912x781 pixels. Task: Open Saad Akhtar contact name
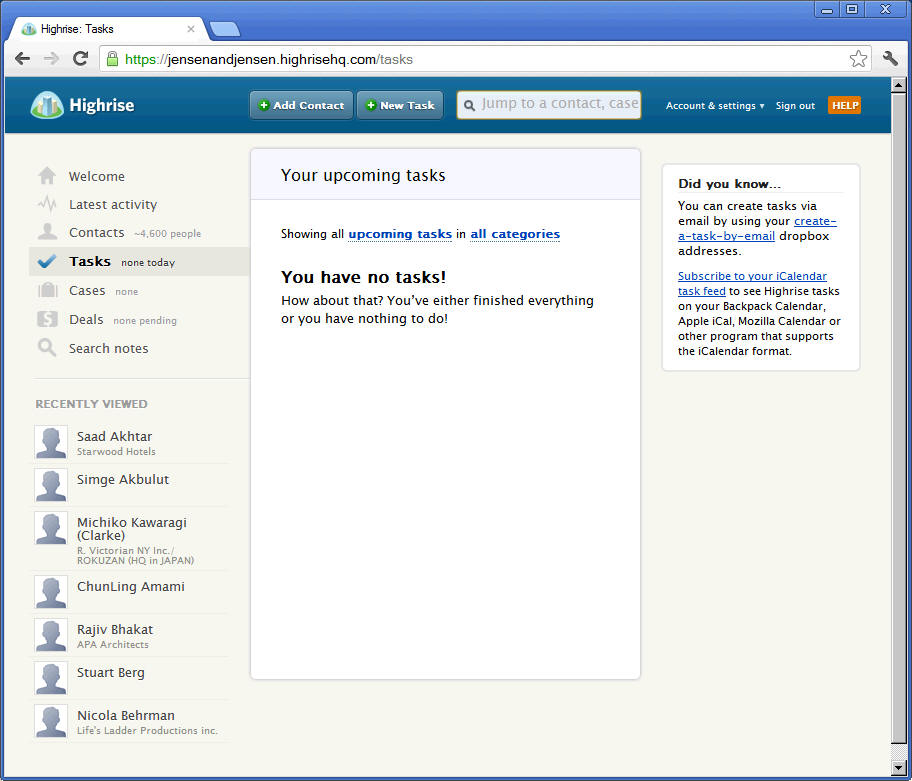tap(114, 436)
